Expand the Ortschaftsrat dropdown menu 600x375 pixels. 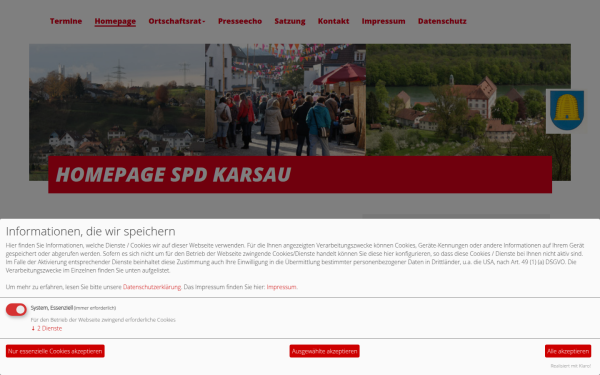(x=177, y=21)
